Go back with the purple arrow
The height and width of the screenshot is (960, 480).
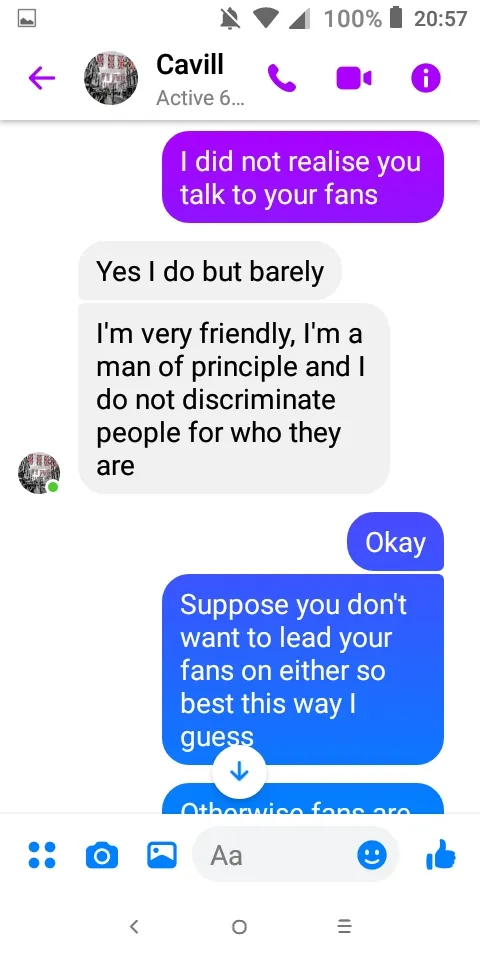tap(42, 78)
